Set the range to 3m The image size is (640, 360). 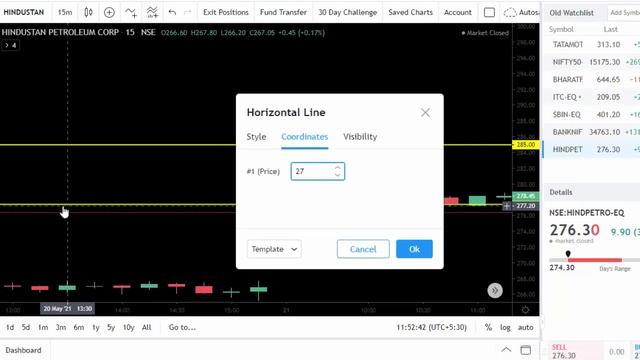pyautogui.click(x=61, y=327)
